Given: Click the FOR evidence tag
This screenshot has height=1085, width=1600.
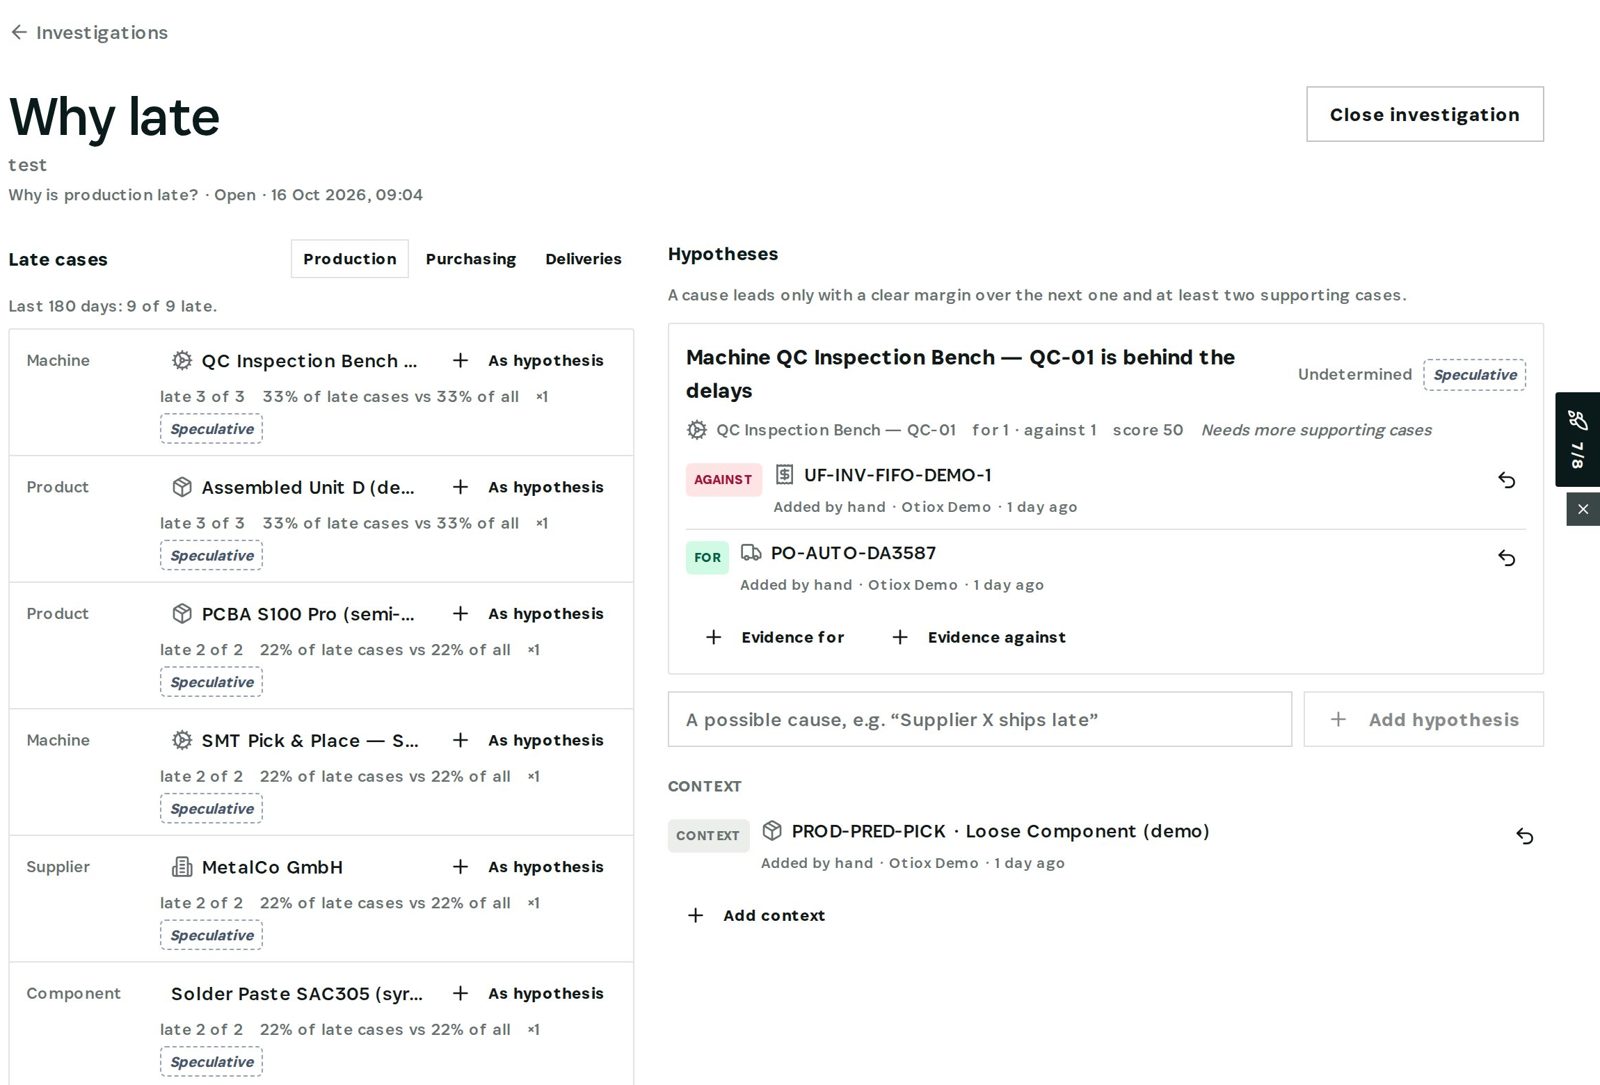Looking at the screenshot, I should pyautogui.click(x=707, y=558).
